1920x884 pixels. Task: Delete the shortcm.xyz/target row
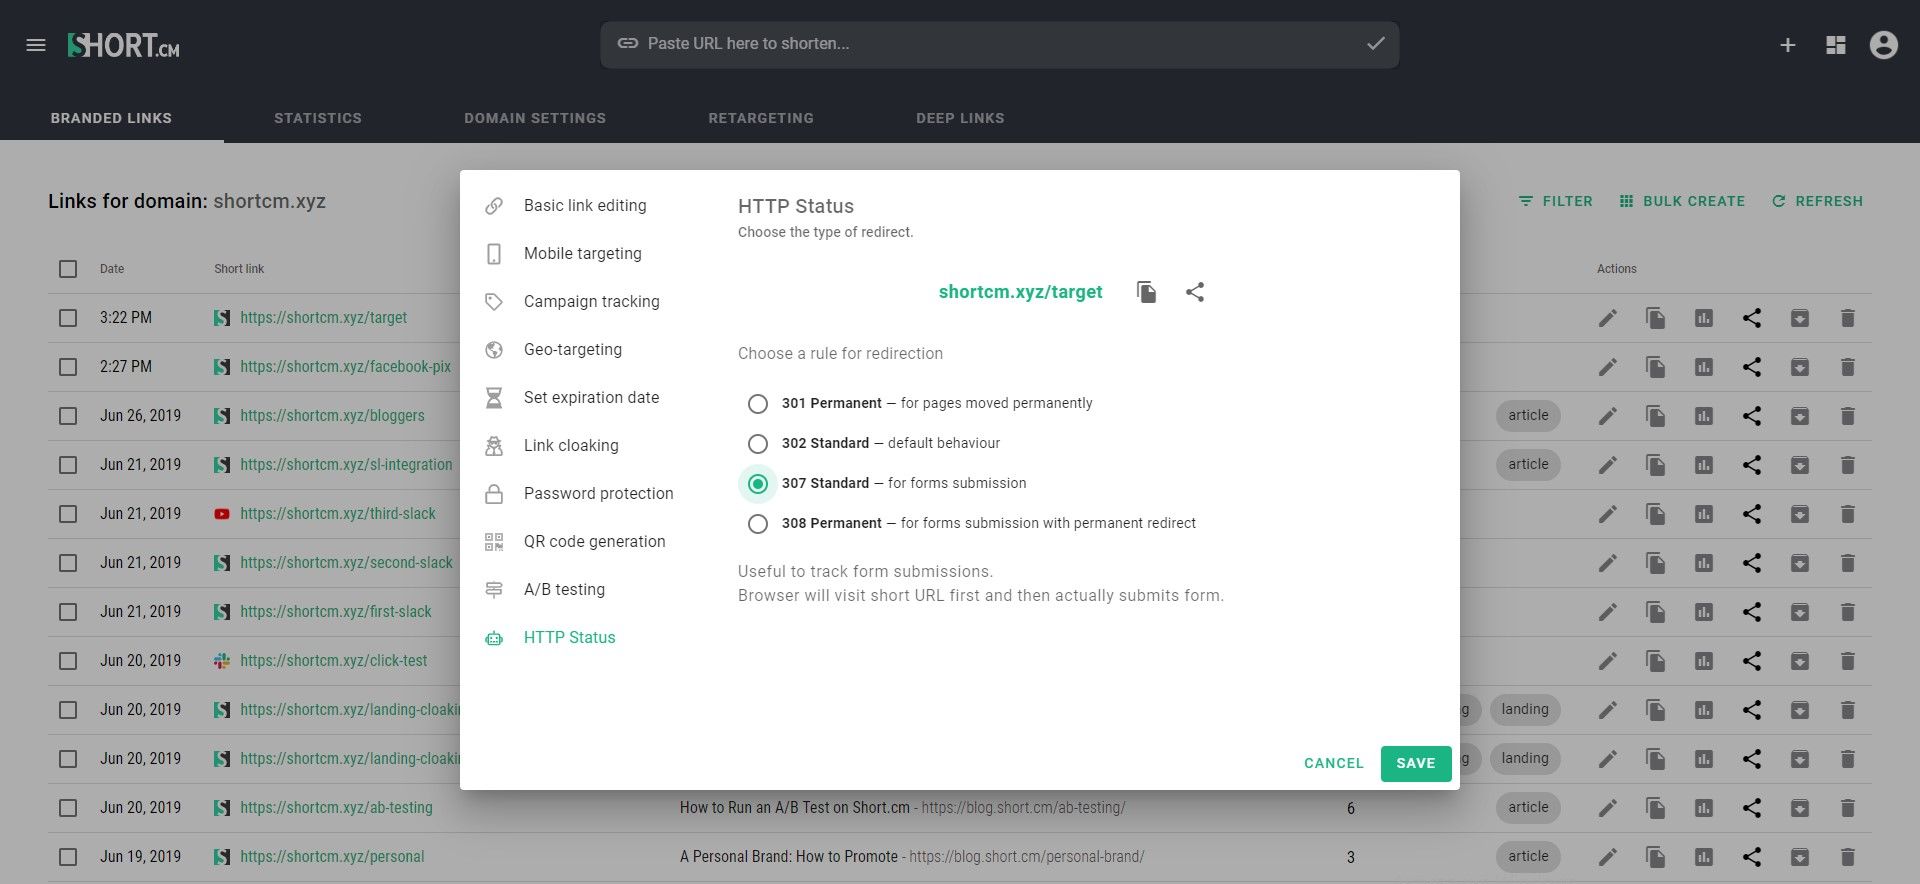(1848, 318)
